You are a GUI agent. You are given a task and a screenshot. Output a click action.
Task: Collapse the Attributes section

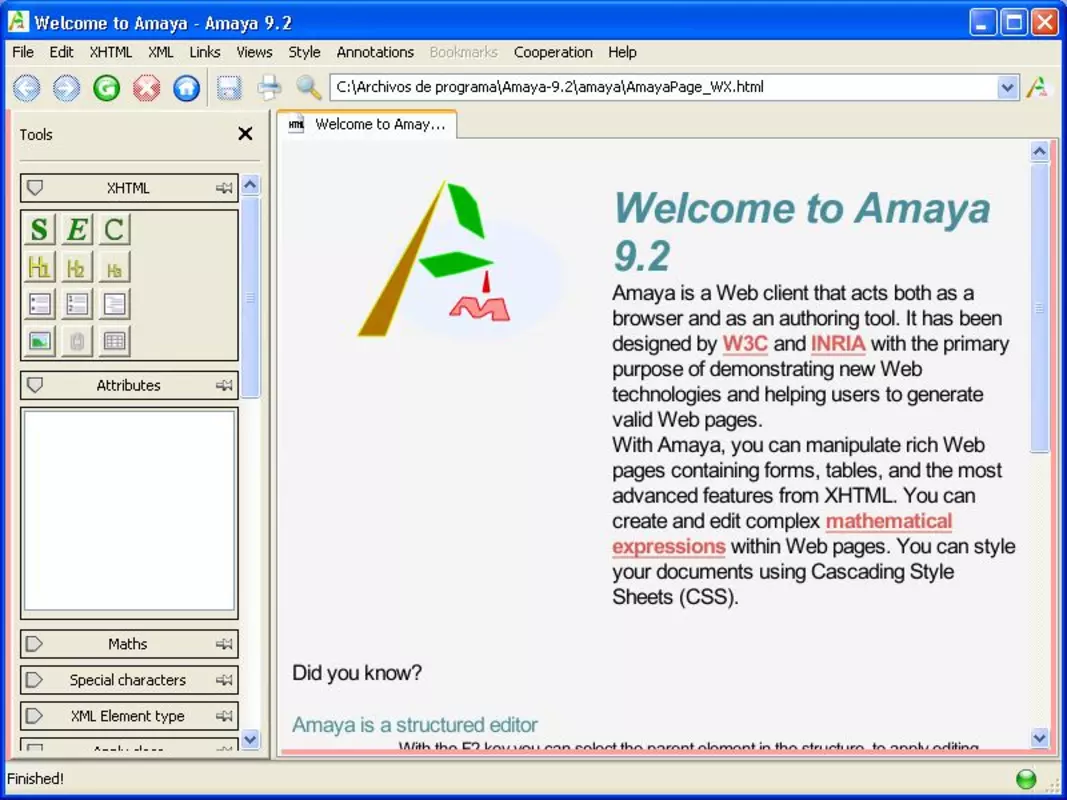click(35, 386)
